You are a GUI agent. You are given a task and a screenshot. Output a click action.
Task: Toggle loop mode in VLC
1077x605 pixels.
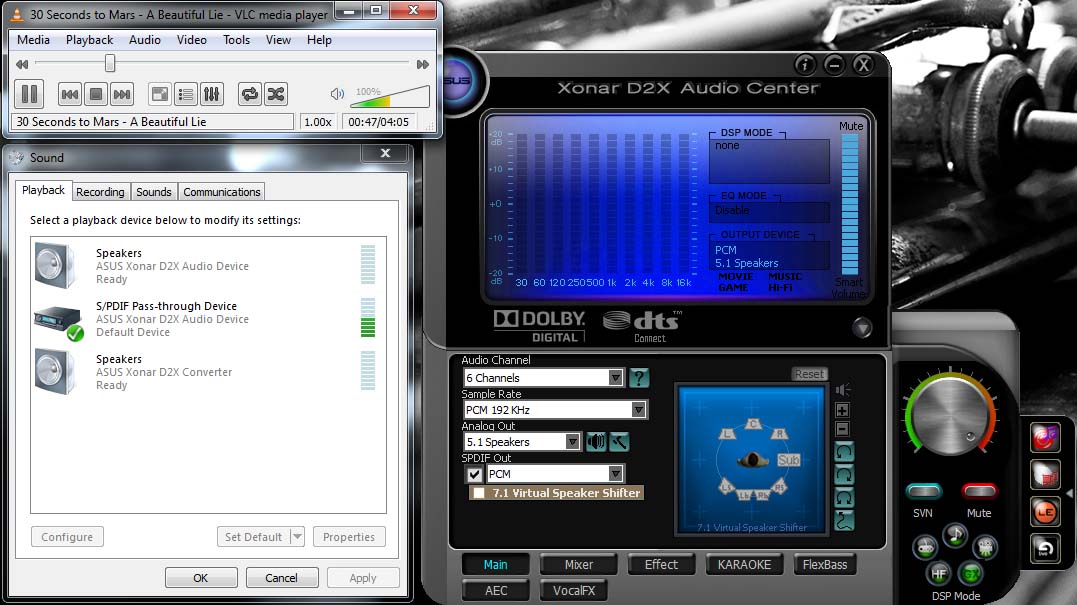250,94
